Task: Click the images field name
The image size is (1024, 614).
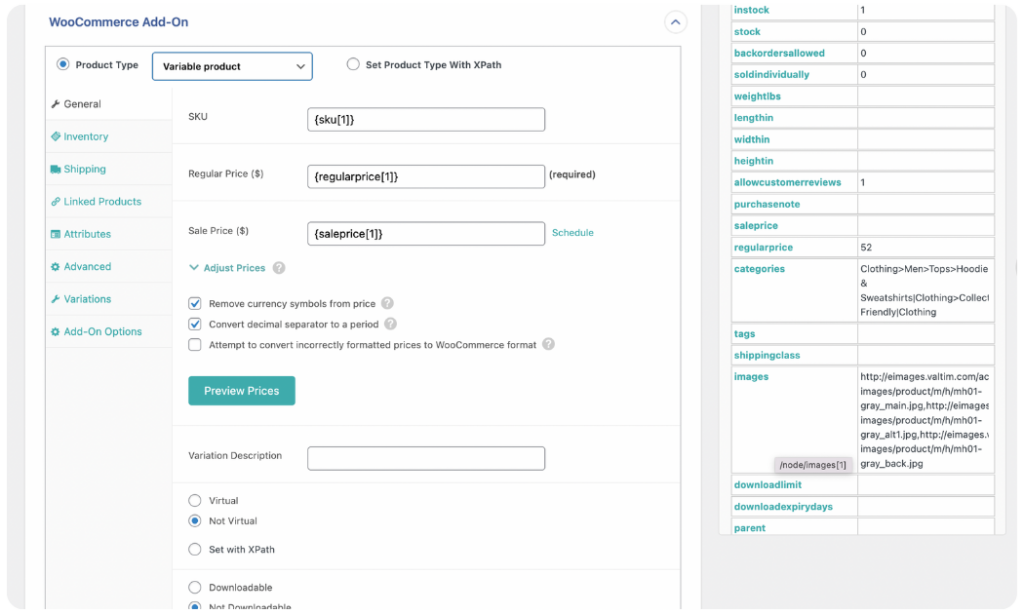Action: (751, 377)
